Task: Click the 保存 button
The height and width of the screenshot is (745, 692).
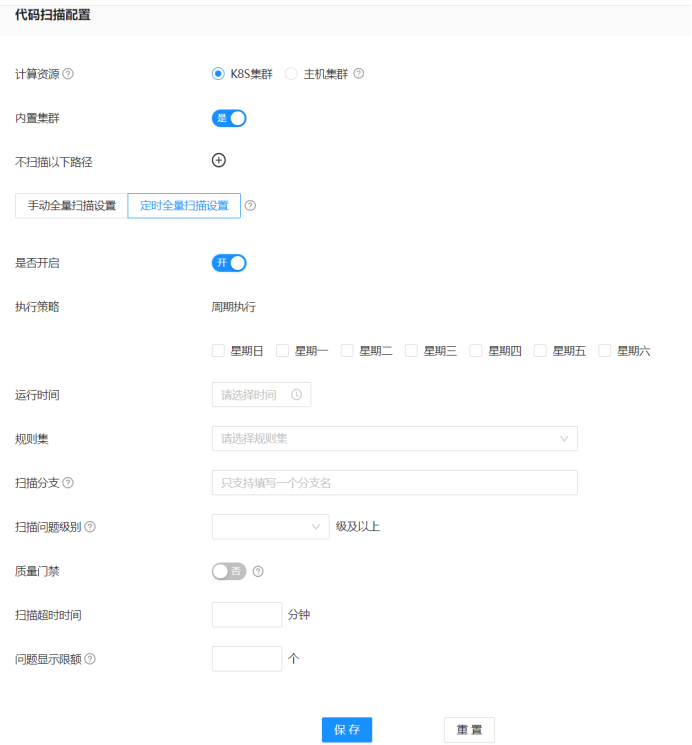Action: pyautogui.click(x=347, y=730)
